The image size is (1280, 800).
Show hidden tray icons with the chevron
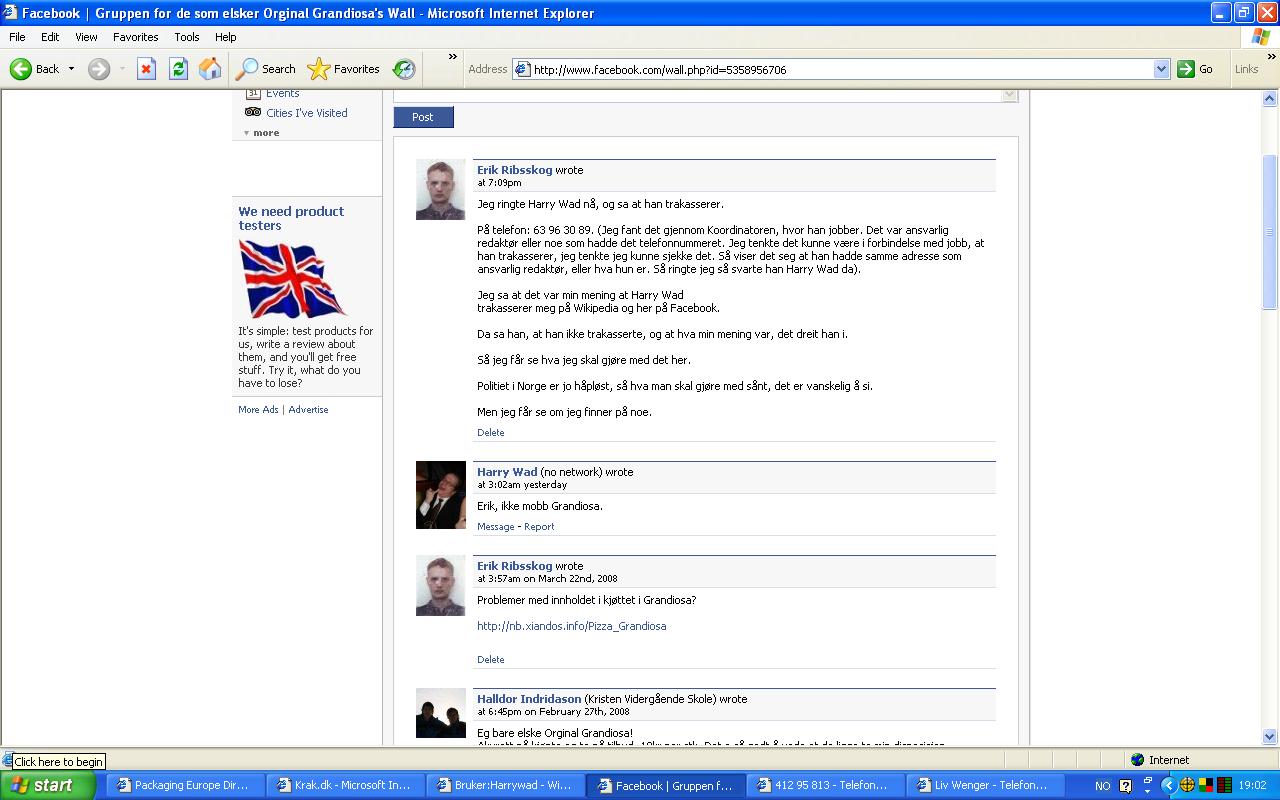[1167, 785]
